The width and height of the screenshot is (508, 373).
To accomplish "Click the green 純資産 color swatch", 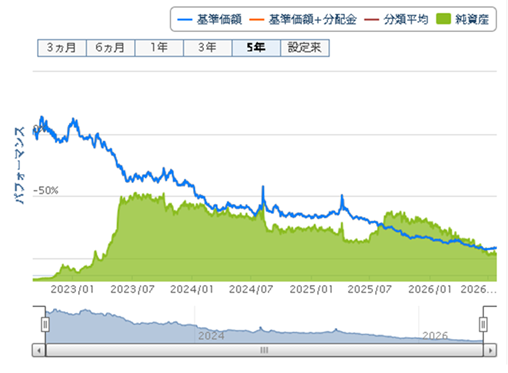I will pos(443,19).
